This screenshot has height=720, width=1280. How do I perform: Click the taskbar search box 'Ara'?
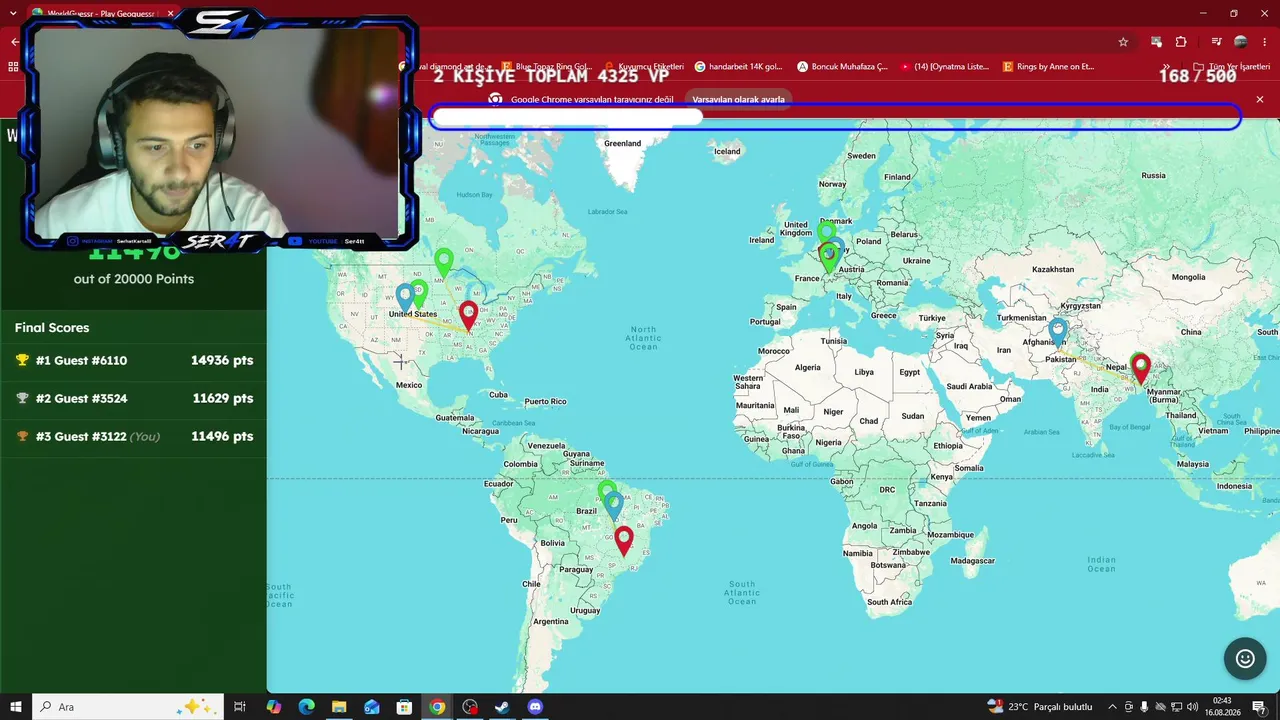pyautogui.click(x=128, y=707)
